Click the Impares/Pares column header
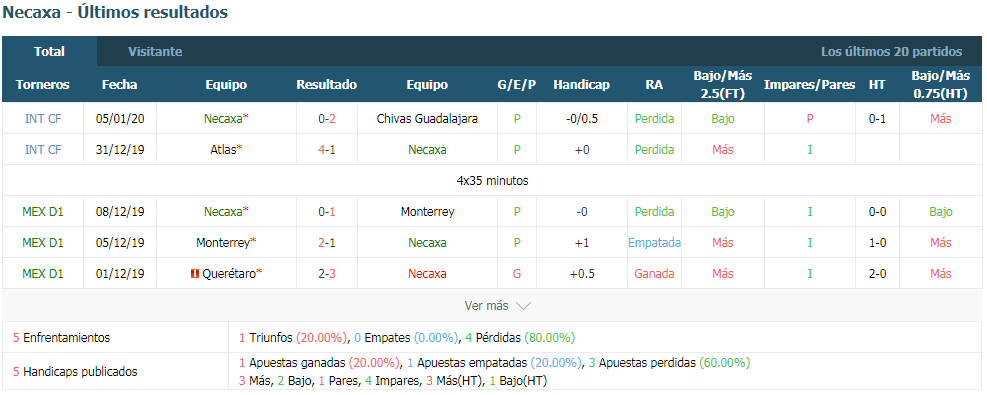 (809, 84)
